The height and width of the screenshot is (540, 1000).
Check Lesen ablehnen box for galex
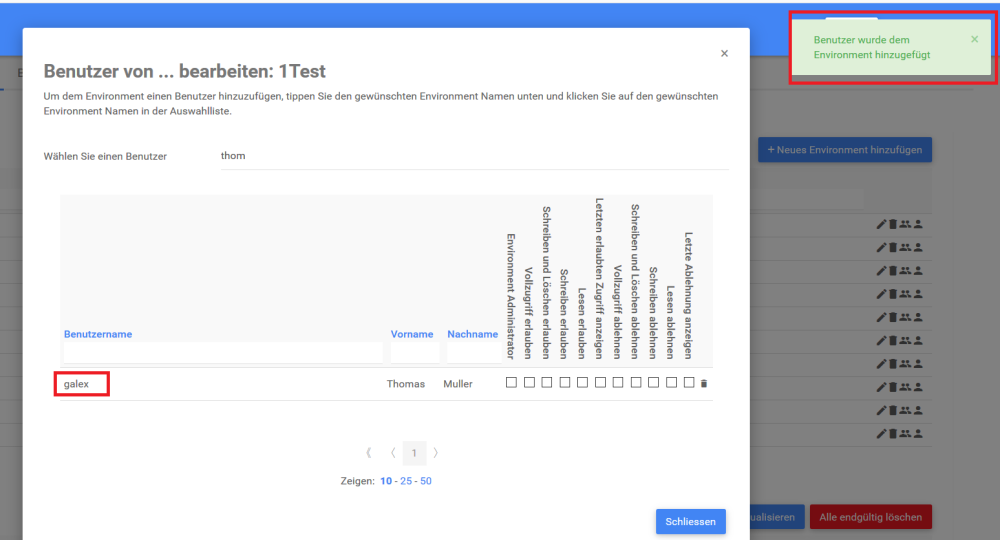click(x=671, y=383)
